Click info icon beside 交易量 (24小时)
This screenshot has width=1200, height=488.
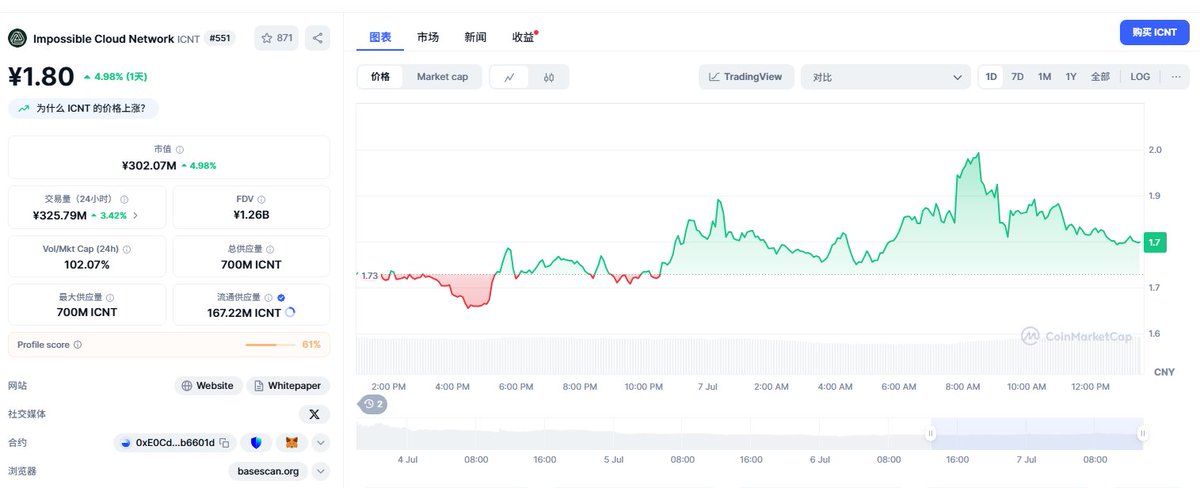(x=124, y=199)
